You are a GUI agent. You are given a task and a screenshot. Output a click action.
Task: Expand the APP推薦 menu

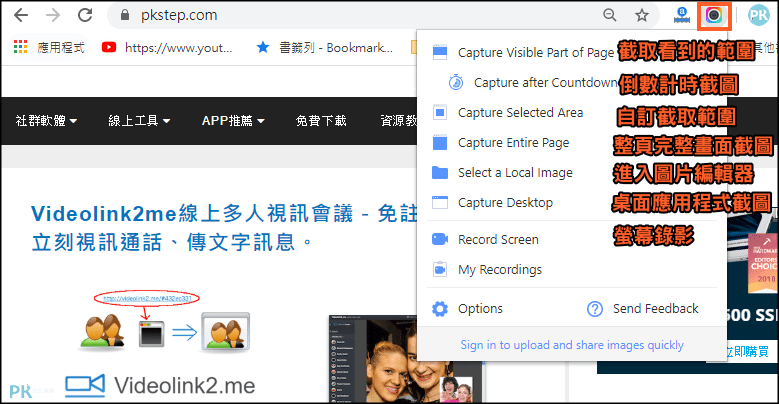[233, 121]
